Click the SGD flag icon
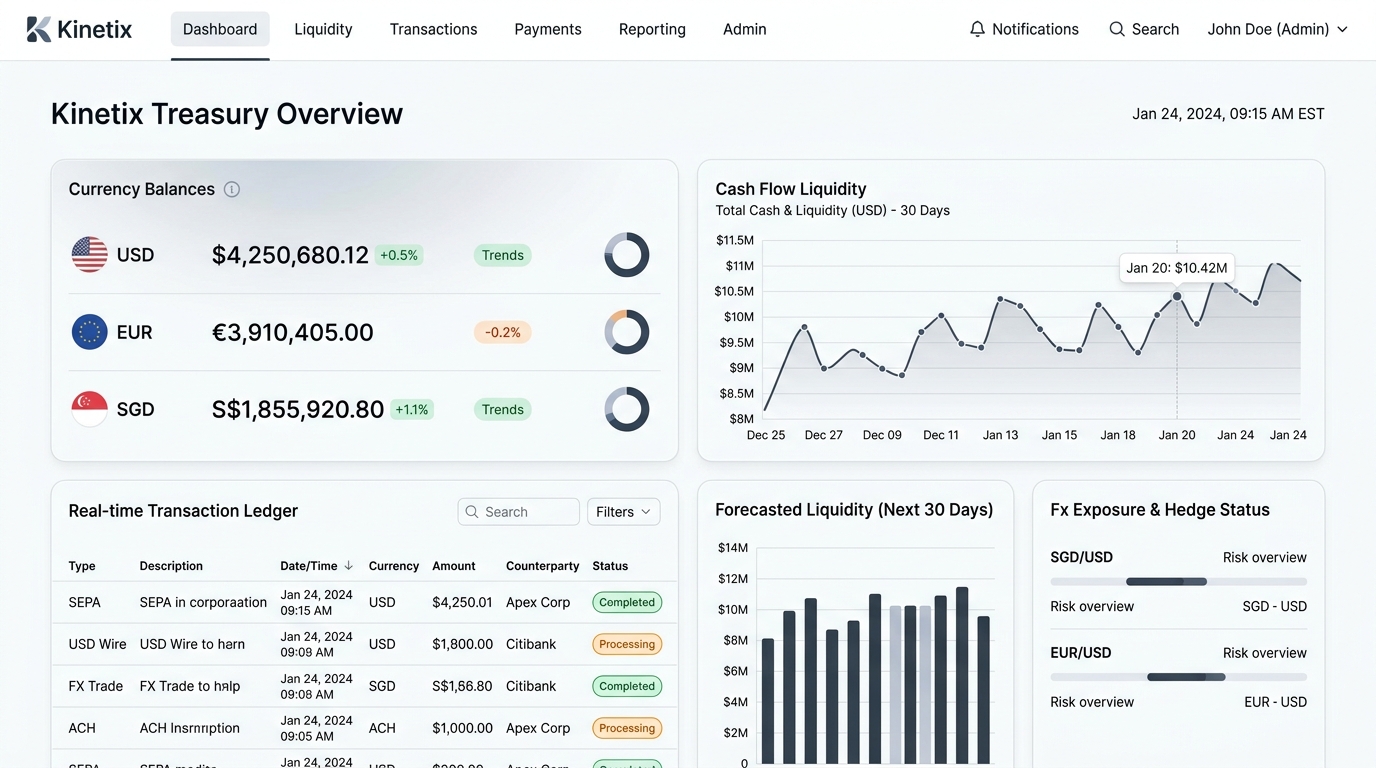Image resolution: width=1376 pixels, height=768 pixels. tap(90, 409)
